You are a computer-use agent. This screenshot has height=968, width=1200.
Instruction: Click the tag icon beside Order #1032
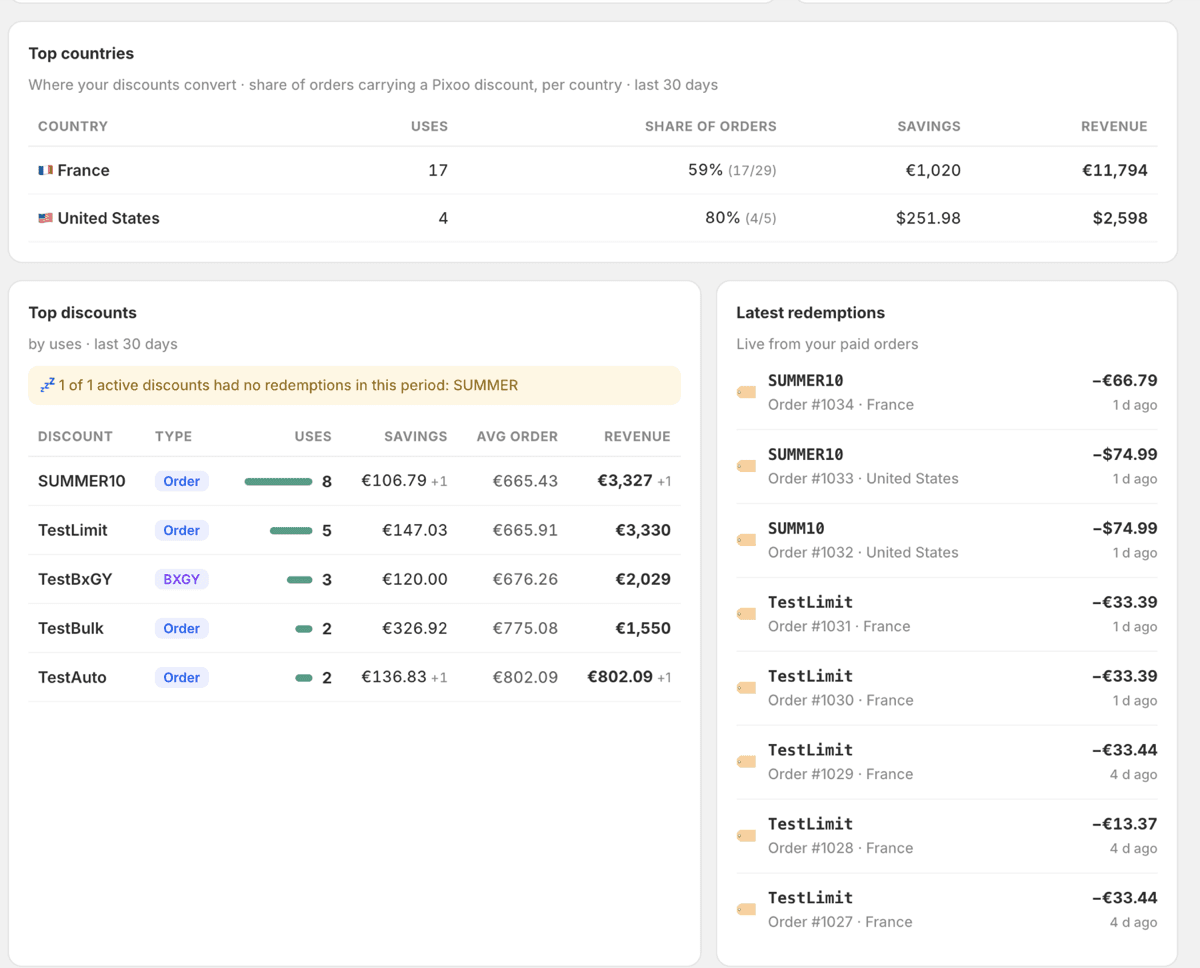[x=746, y=540]
